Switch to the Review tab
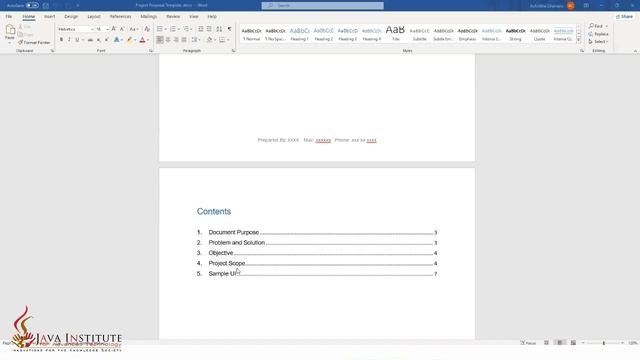The height and width of the screenshot is (360, 640). click(173, 17)
